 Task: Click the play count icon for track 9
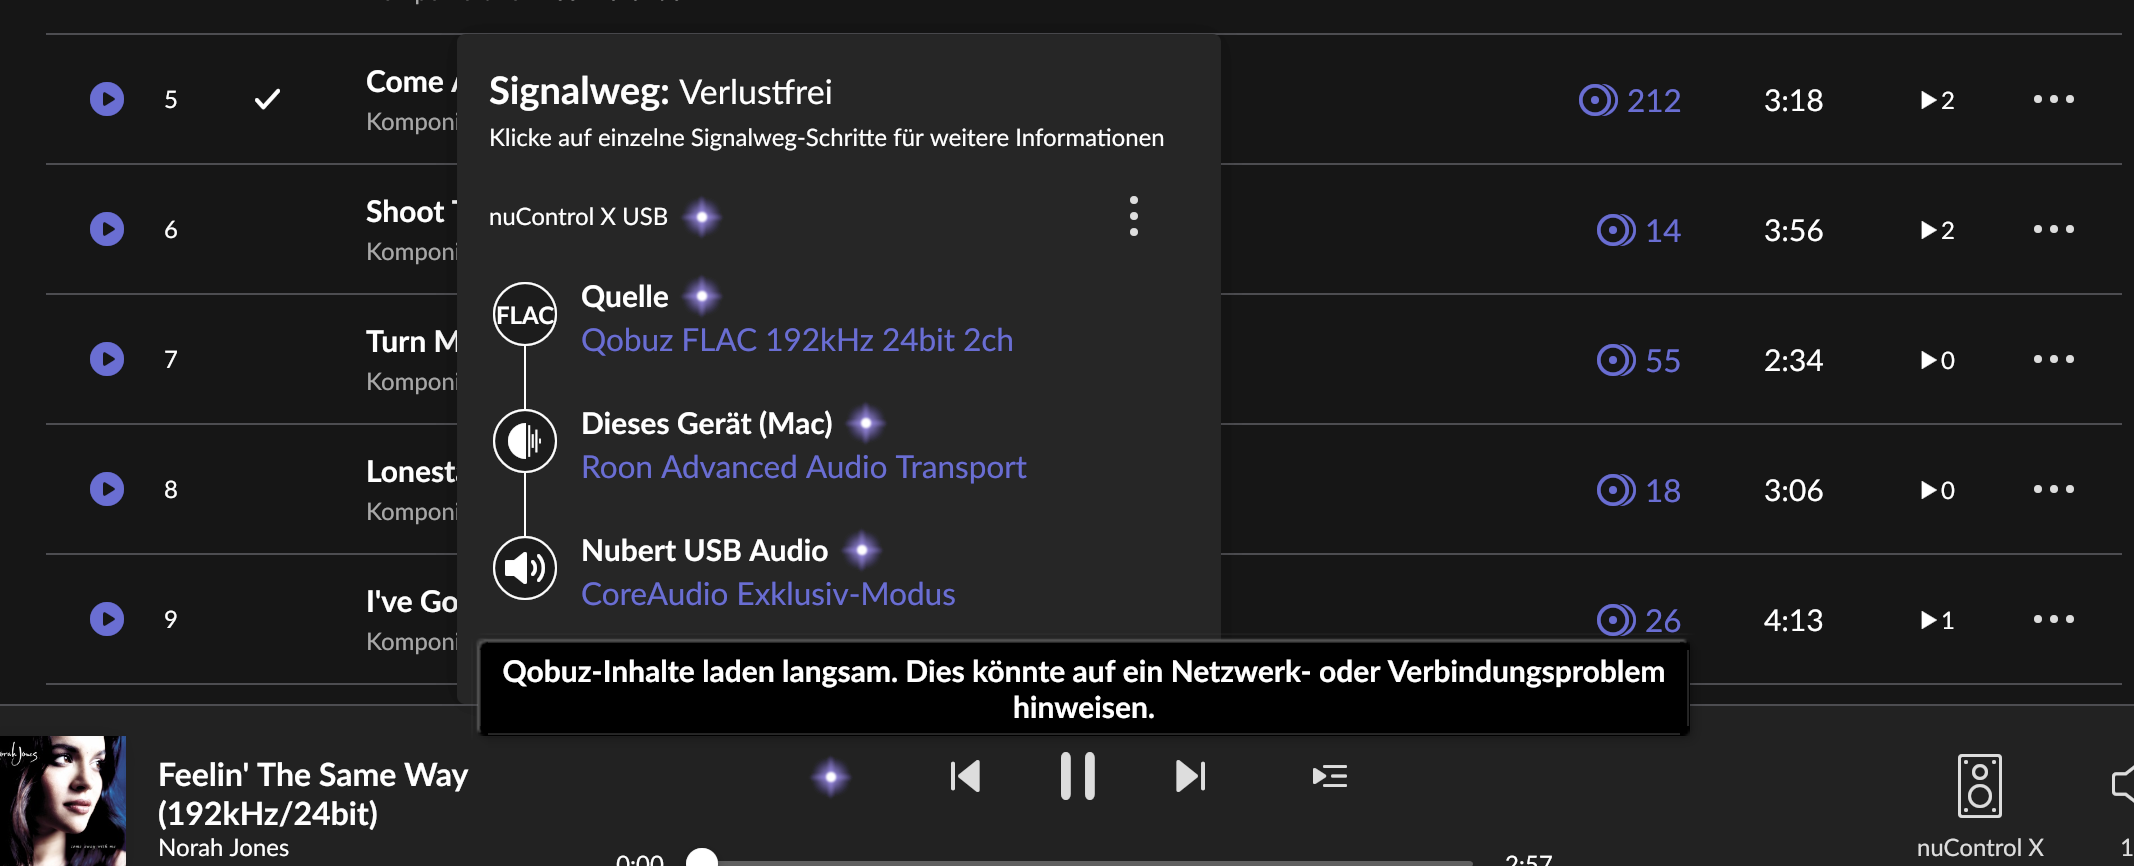point(1937,620)
